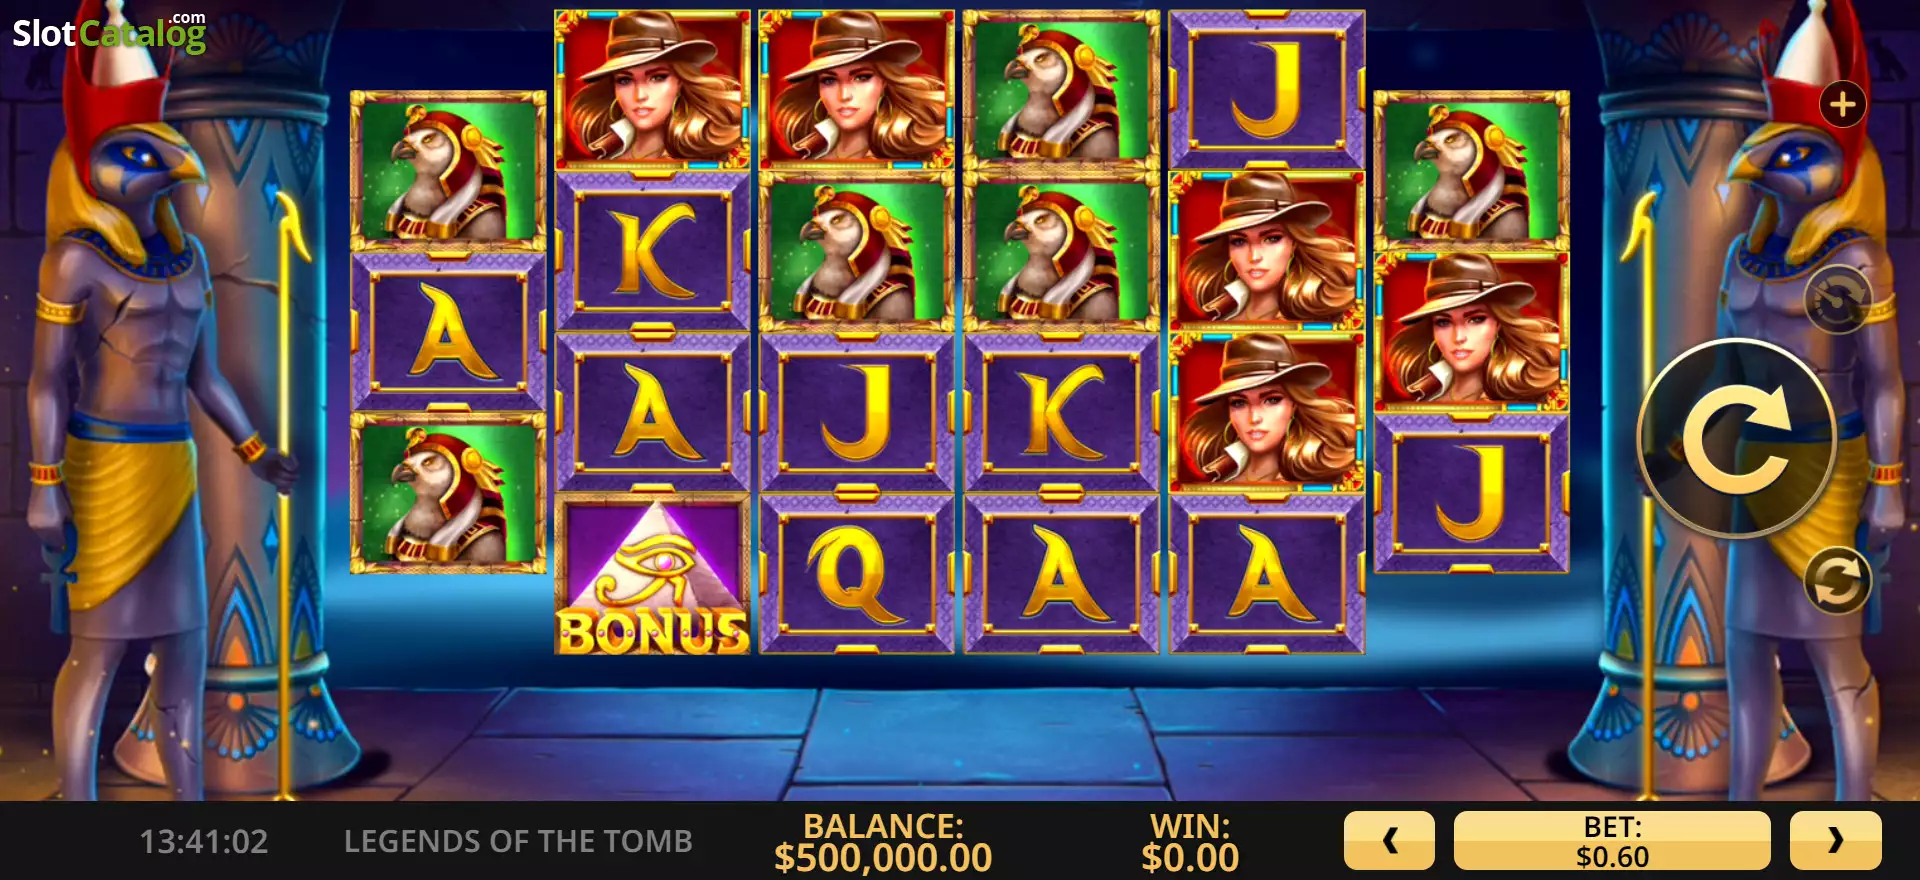Viewport: 1920px width, 880px height.
Task: Open the BET $0.60 selector
Action: [1612, 840]
